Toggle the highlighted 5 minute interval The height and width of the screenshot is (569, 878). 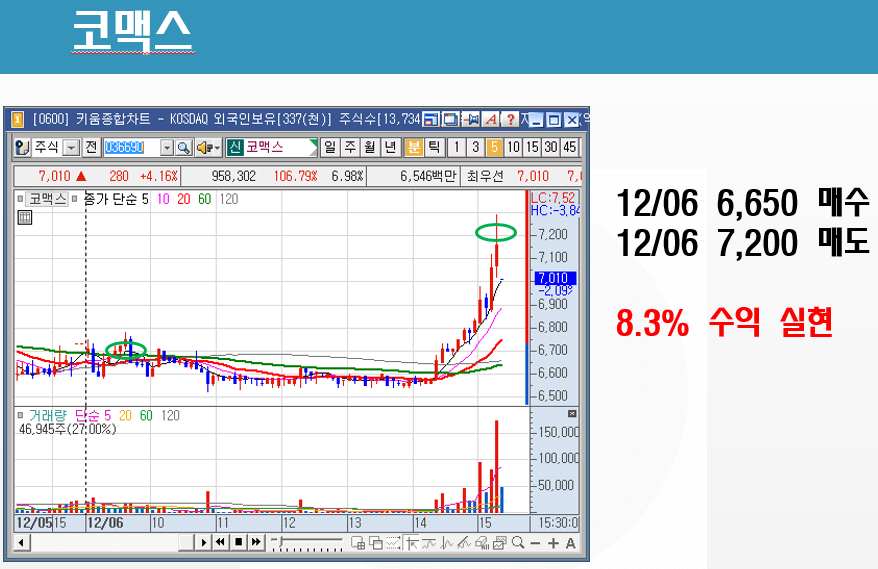click(494, 148)
